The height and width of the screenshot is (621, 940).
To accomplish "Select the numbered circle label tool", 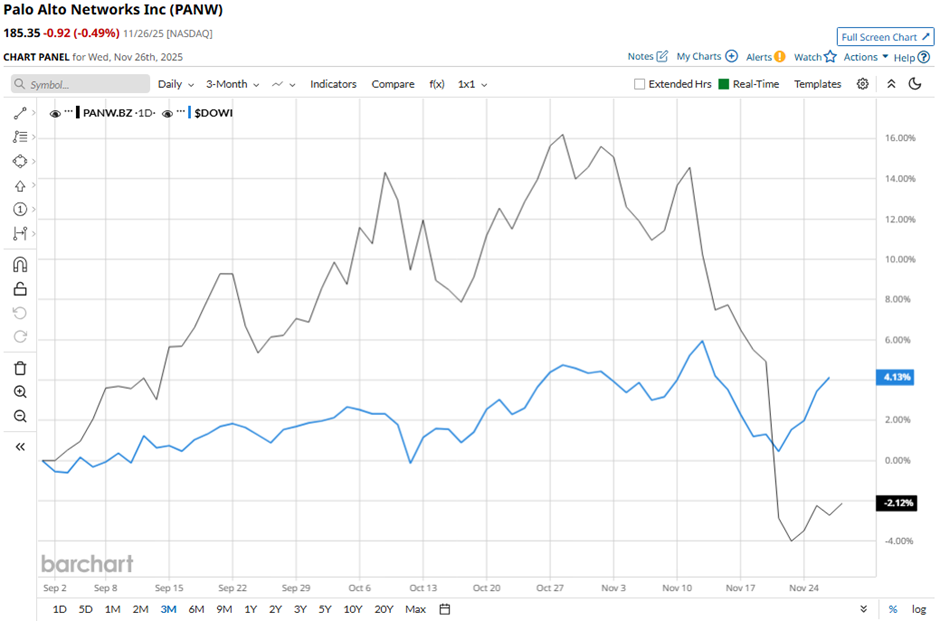I will click(x=20, y=209).
